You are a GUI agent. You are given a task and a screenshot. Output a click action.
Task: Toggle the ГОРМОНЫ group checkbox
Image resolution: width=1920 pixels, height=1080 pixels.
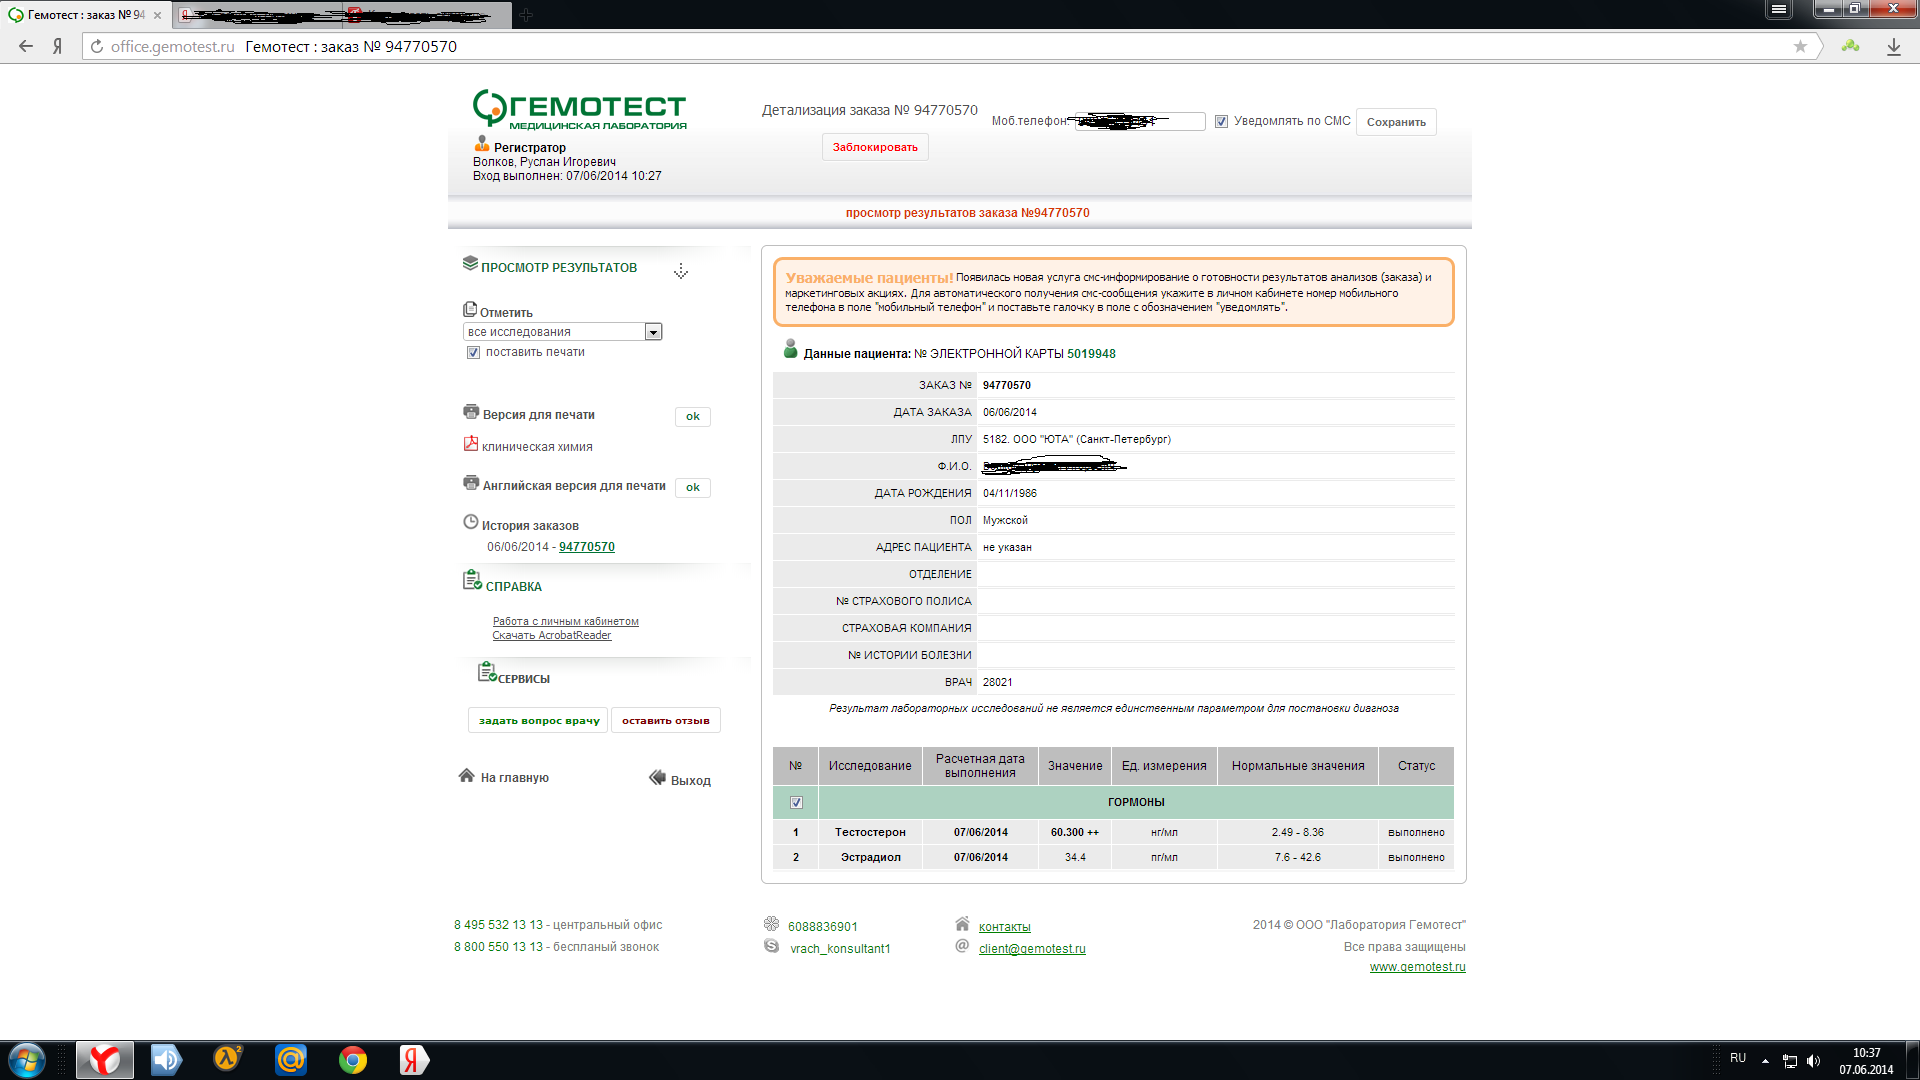796,803
